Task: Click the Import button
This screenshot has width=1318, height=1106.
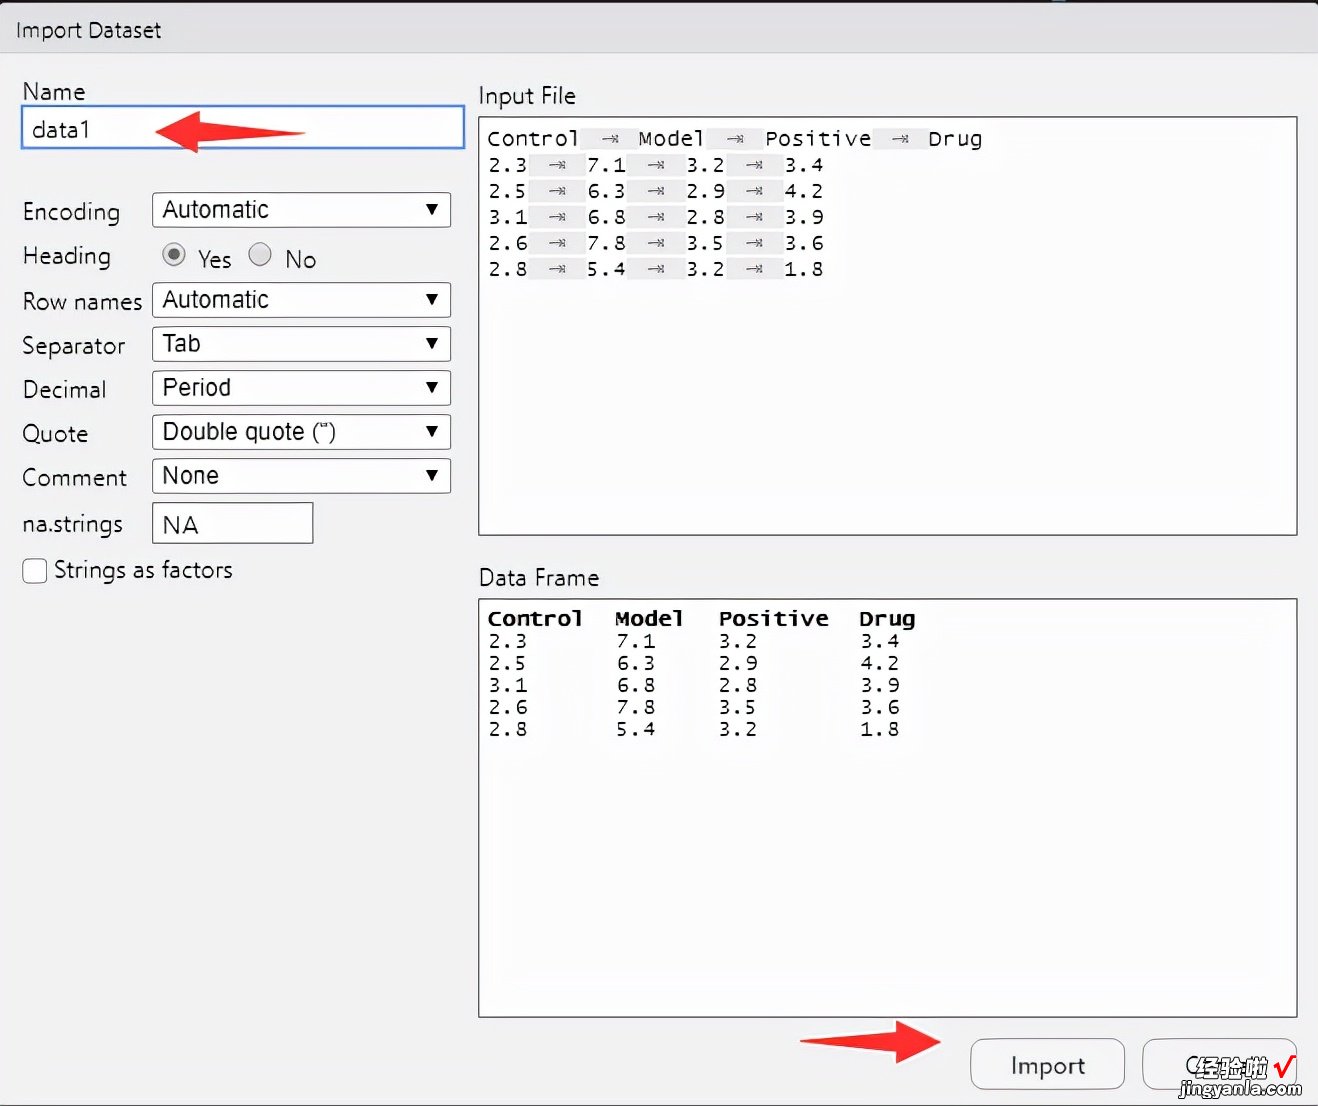Action: click(1047, 1065)
